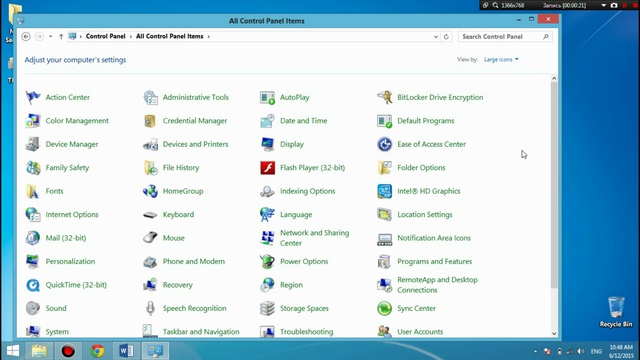Click the Search Control Panel field
The image size is (640, 360).
pos(505,37)
